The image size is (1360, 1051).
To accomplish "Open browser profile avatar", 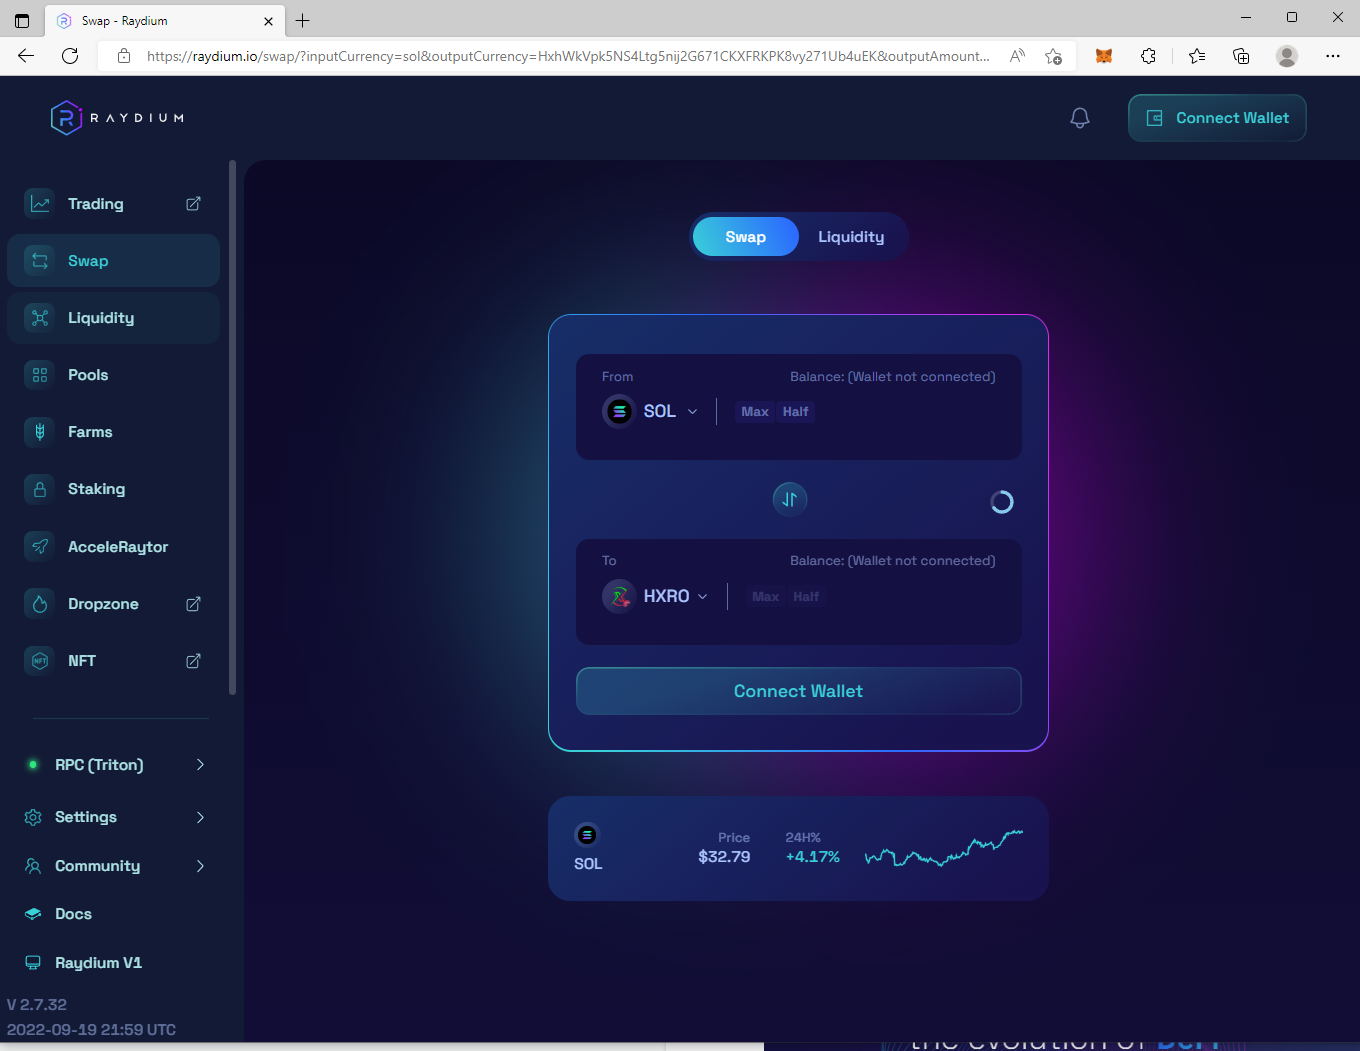I will [x=1287, y=56].
